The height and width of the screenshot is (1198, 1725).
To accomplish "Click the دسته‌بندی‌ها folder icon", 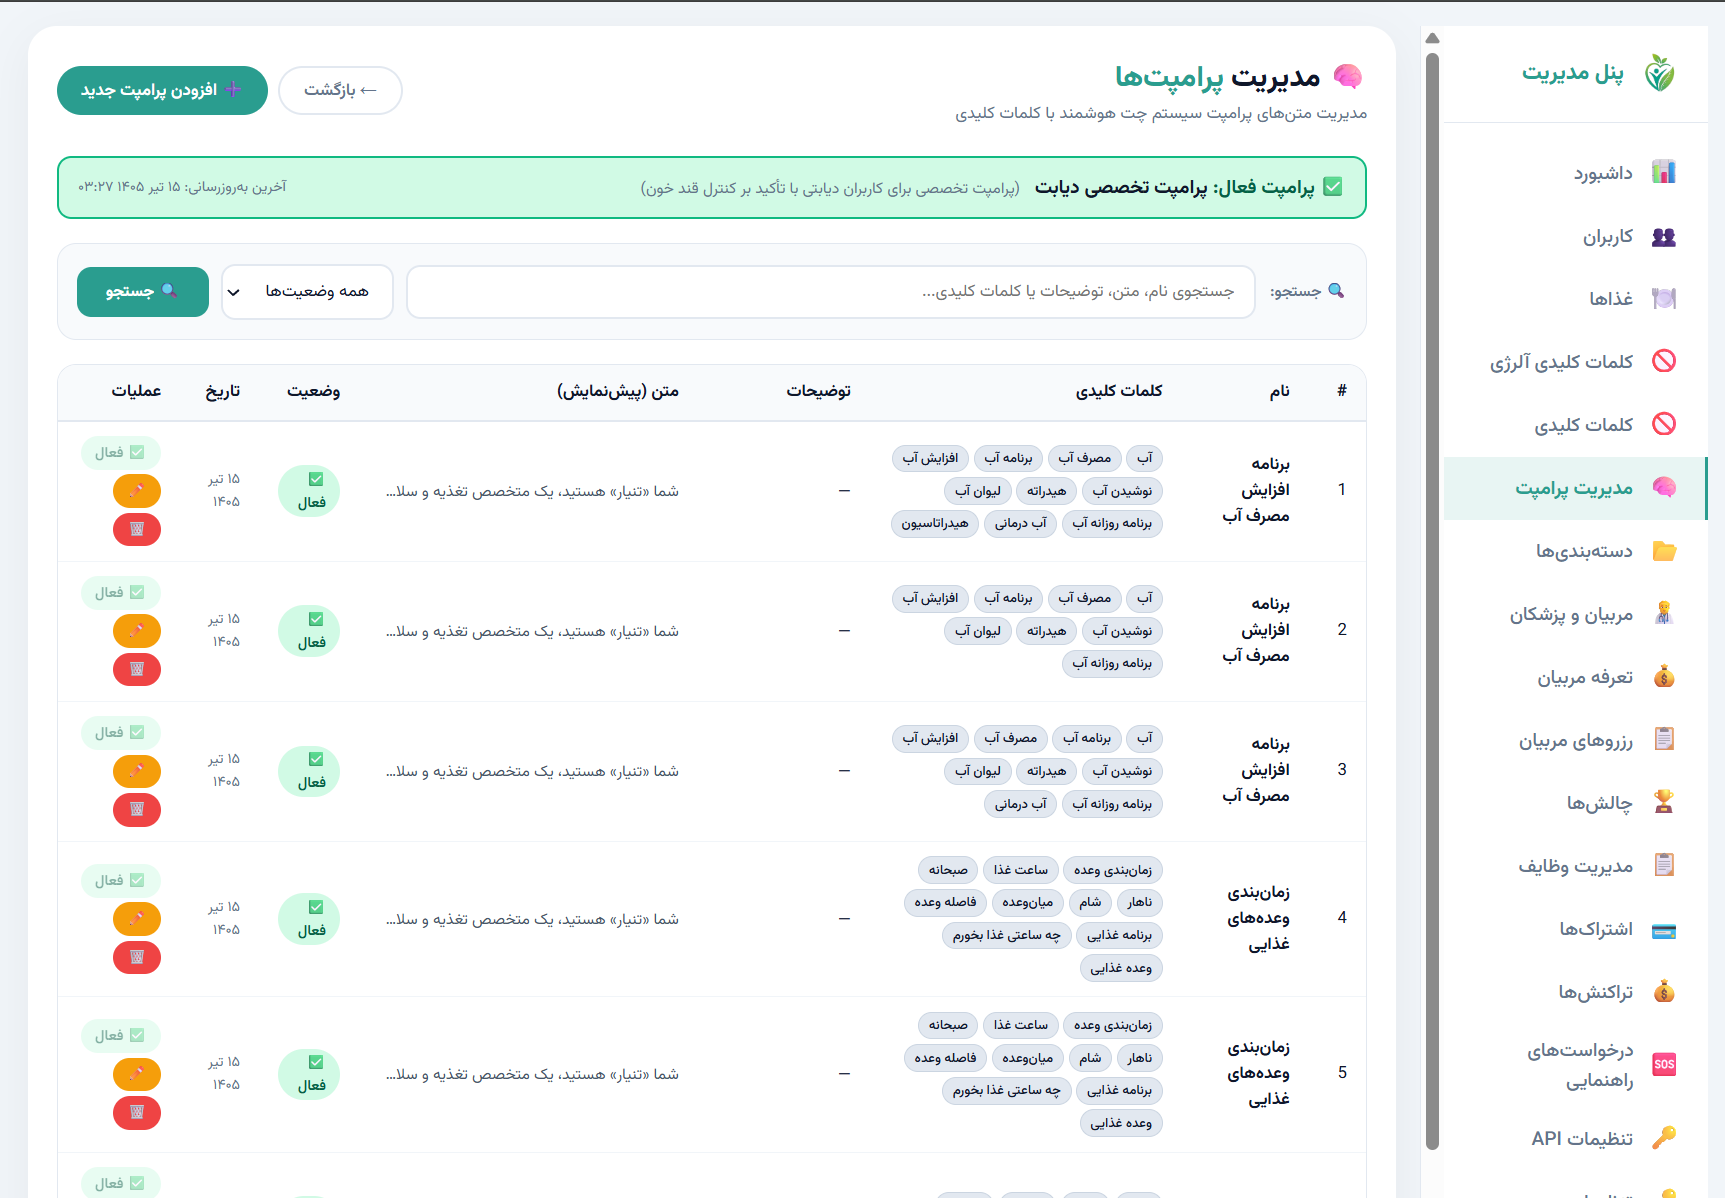I will (x=1664, y=551).
